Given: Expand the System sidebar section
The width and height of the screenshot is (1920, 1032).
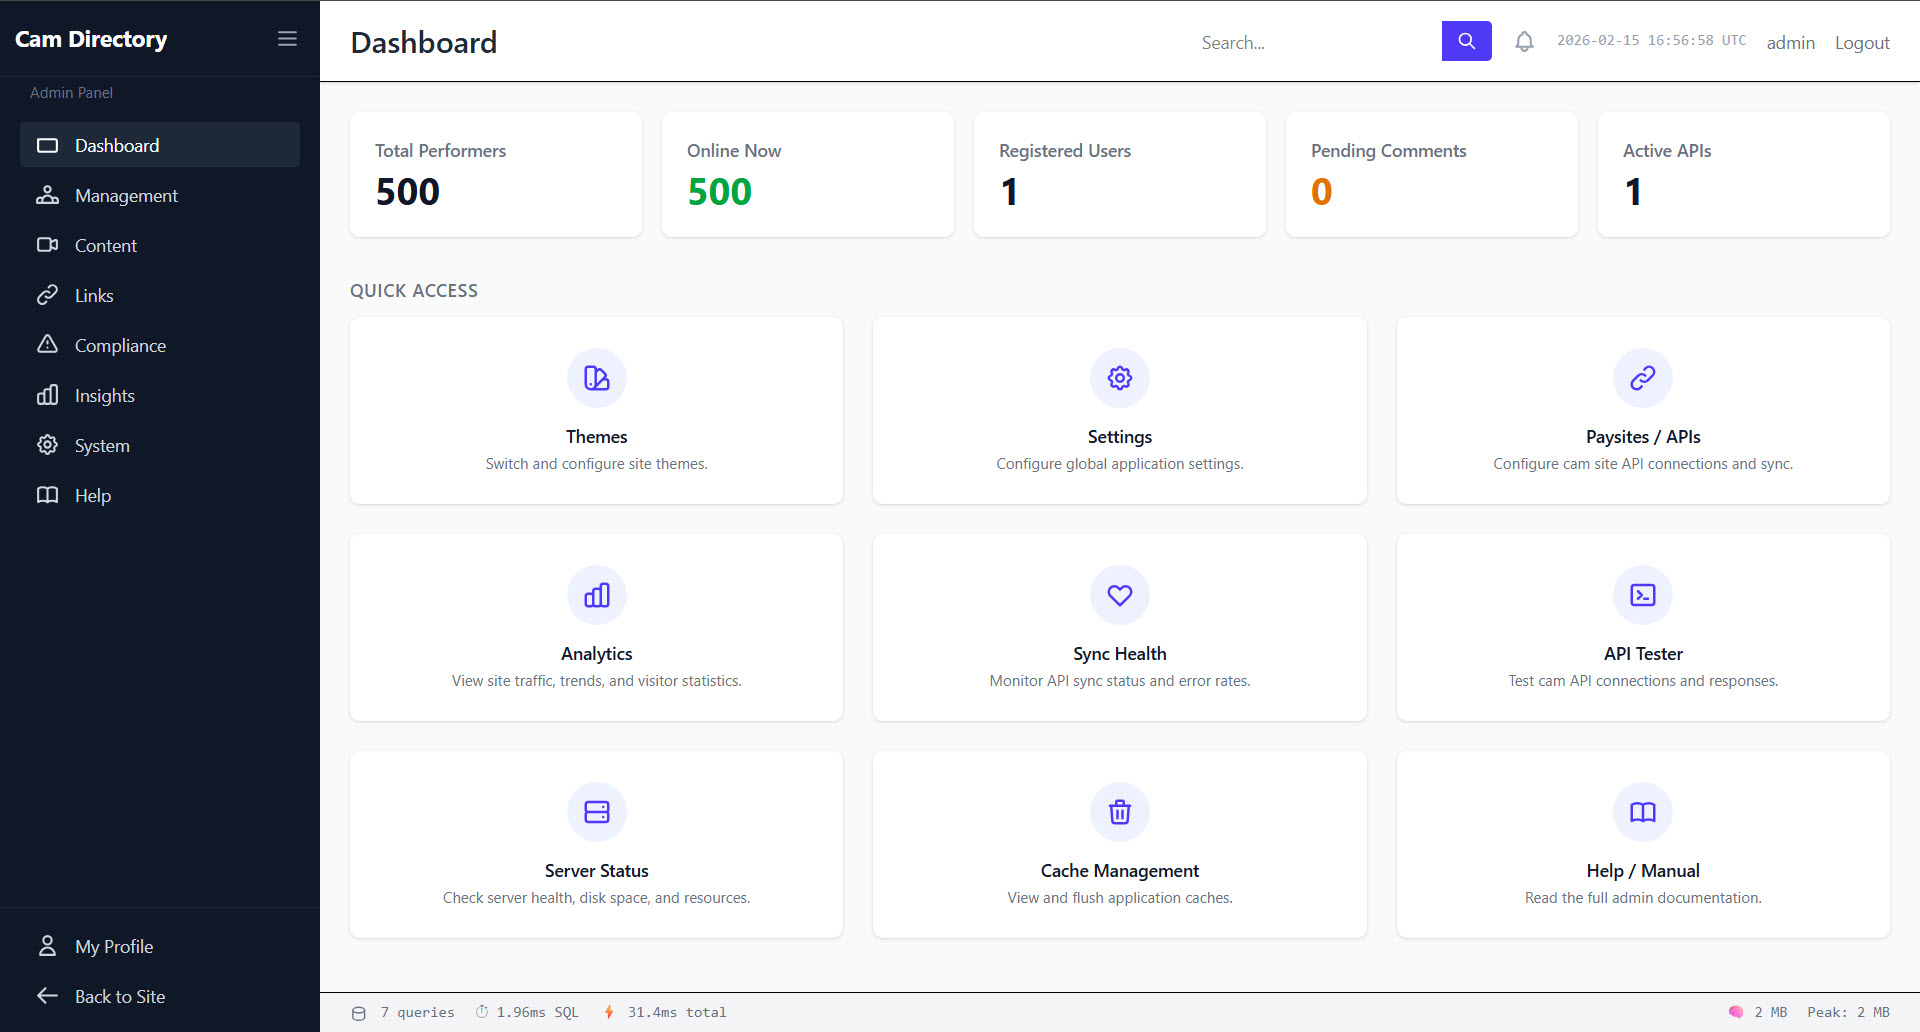Looking at the screenshot, I should click(x=102, y=446).
